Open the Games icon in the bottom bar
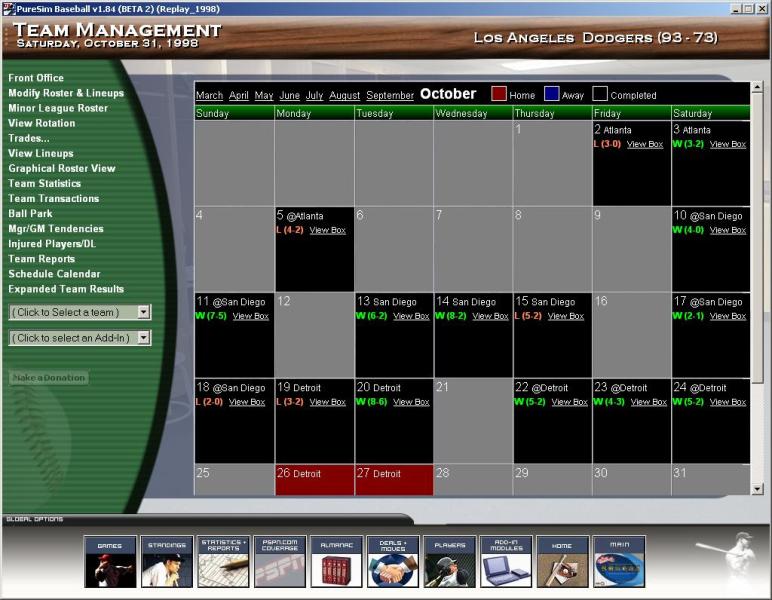Viewport: 772px width, 600px height. pyautogui.click(x=110, y=562)
